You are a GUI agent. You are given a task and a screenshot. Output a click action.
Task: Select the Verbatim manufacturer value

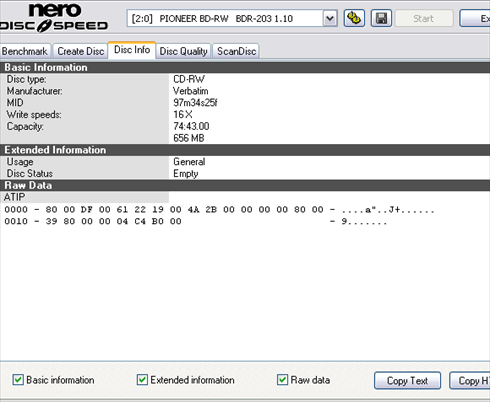pyautogui.click(x=191, y=91)
